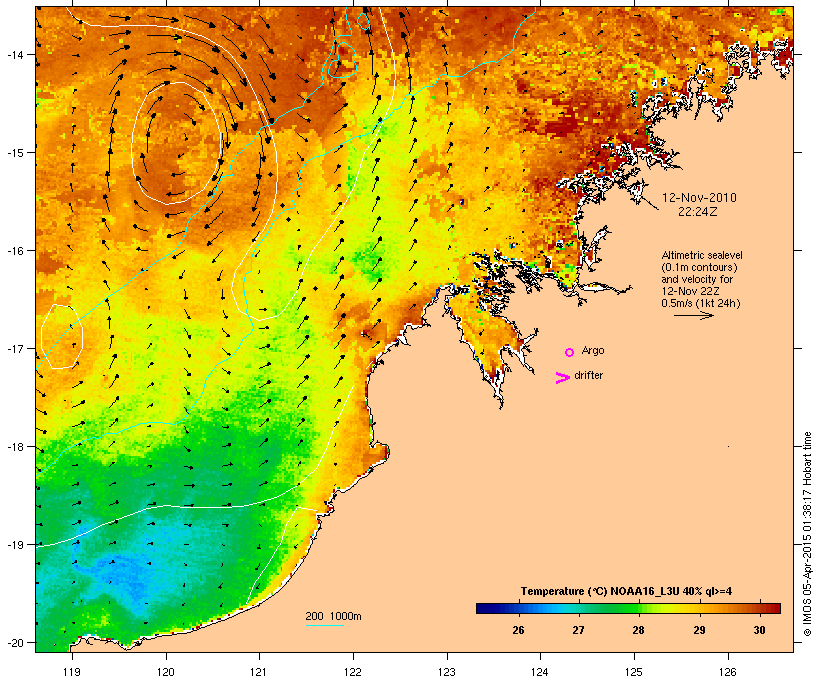Viewport: 820px width, 680px height.
Task: Click the -17 latitude axis label
Action: pos(14,348)
